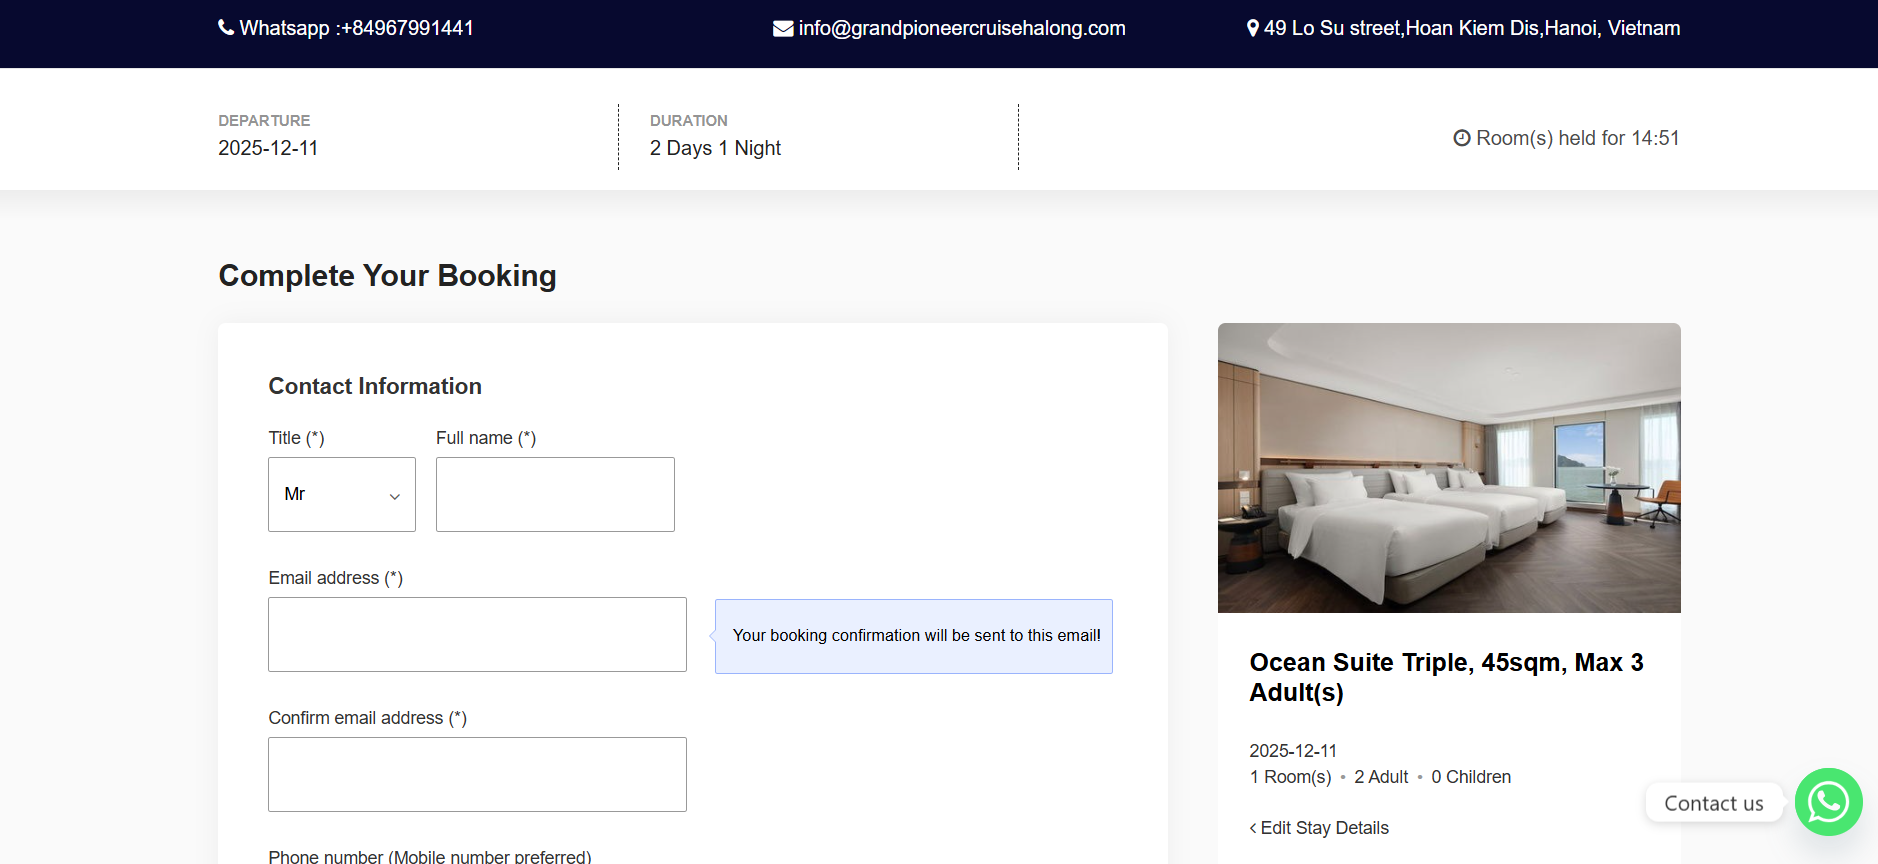Click the phone icon beside Whatsapp number
1878x864 pixels.
[x=226, y=28]
